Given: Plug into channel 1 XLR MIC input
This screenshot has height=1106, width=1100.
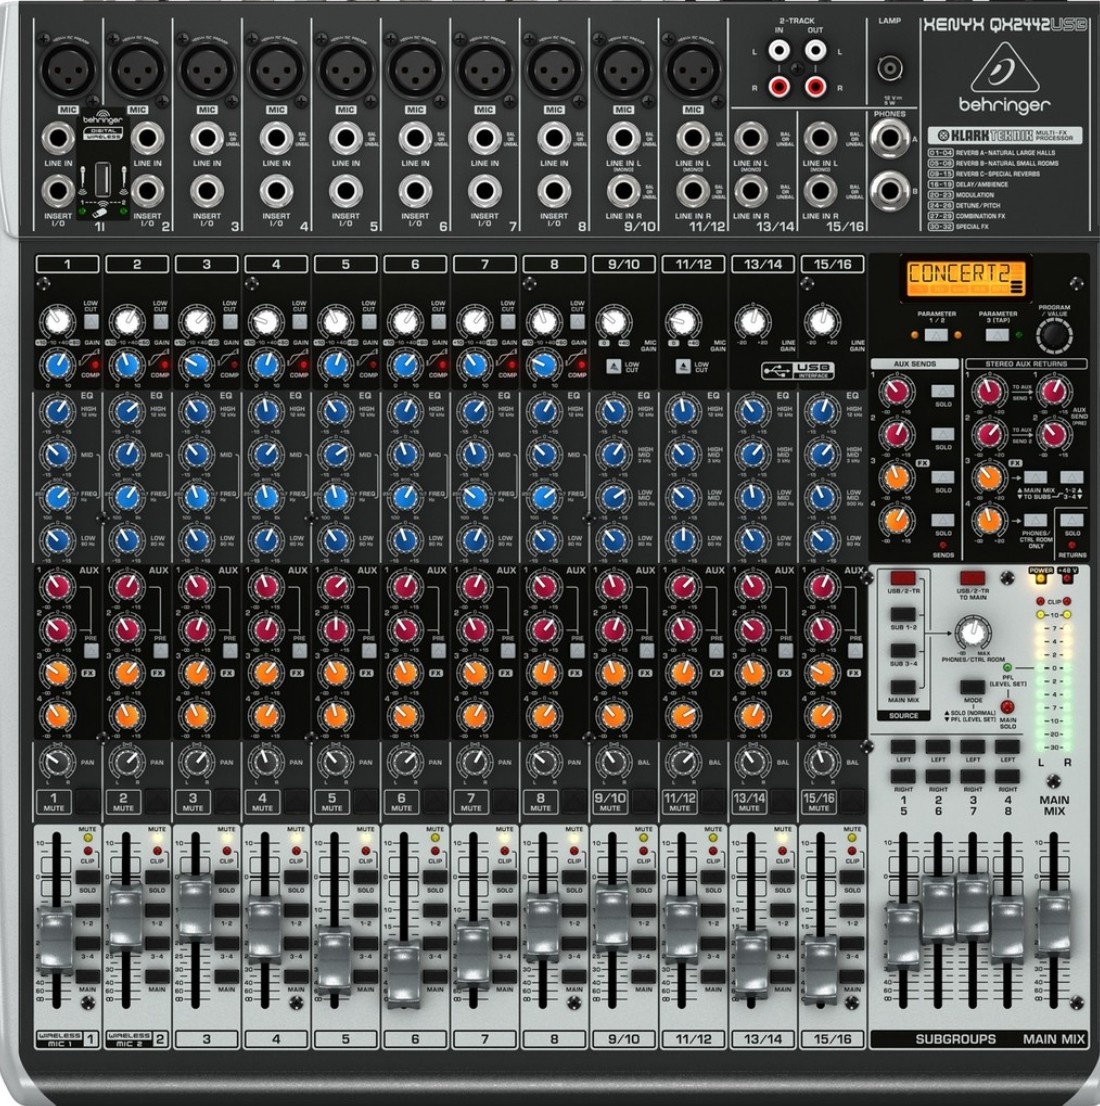Looking at the screenshot, I should [x=68, y=69].
